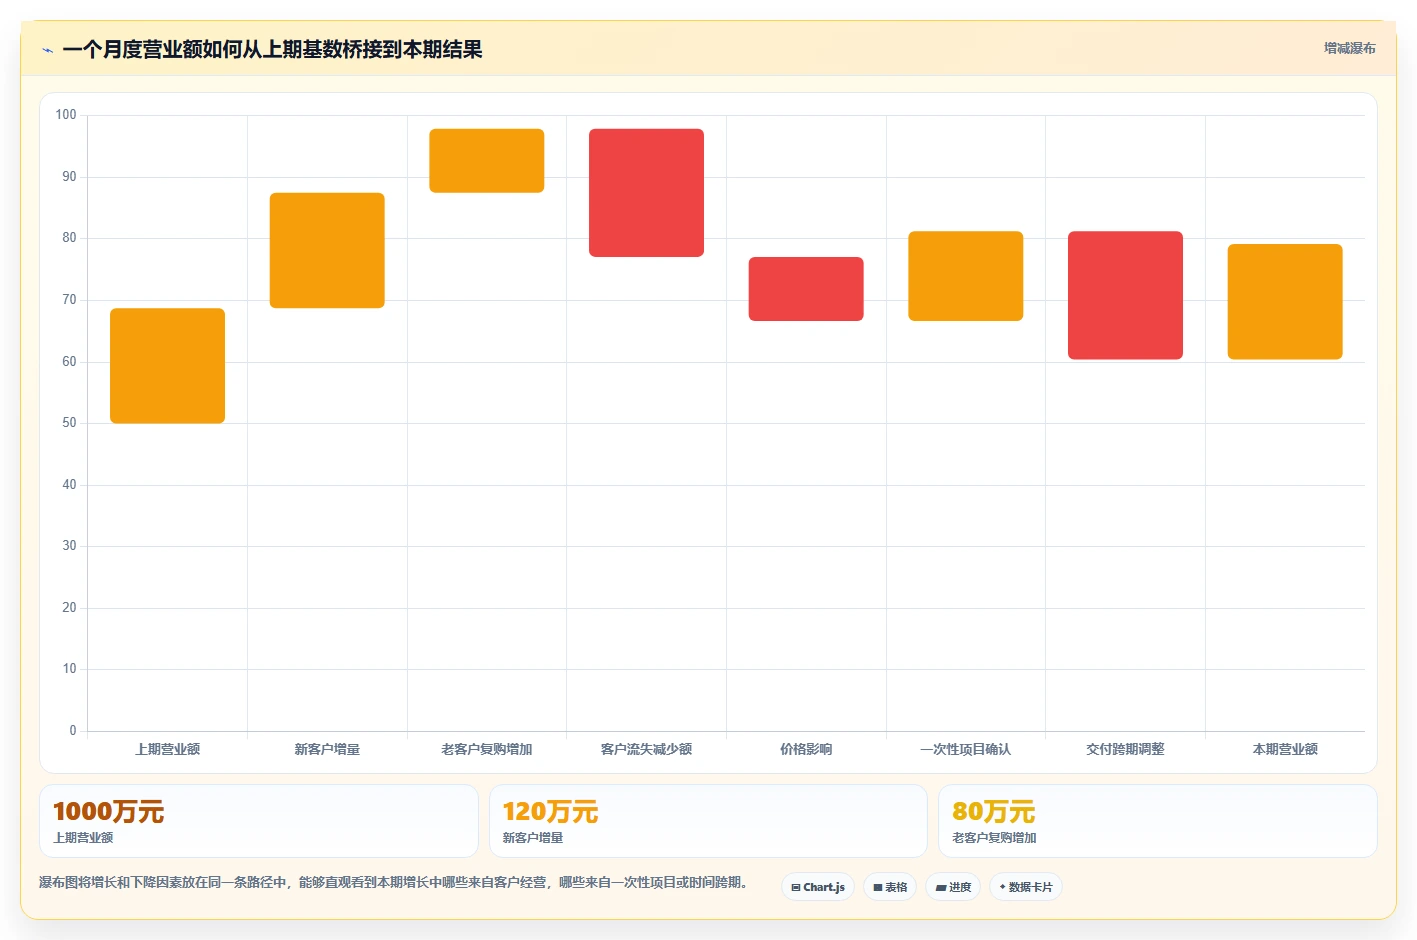Click the 数据卡片 chip
This screenshot has width=1417, height=940.
[1026, 887]
